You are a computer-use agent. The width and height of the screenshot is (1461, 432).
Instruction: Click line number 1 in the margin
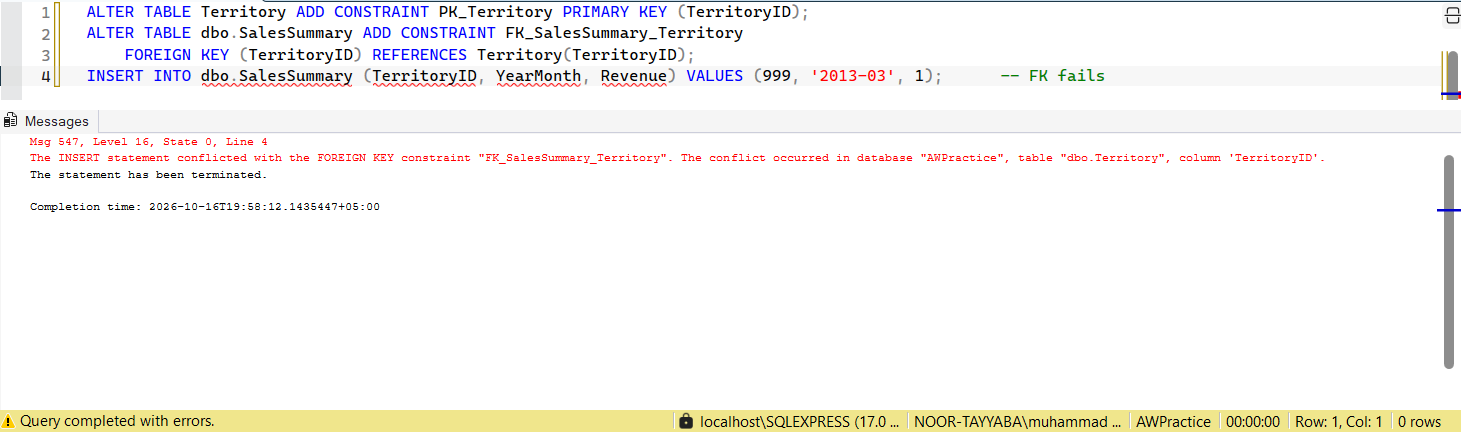point(45,13)
